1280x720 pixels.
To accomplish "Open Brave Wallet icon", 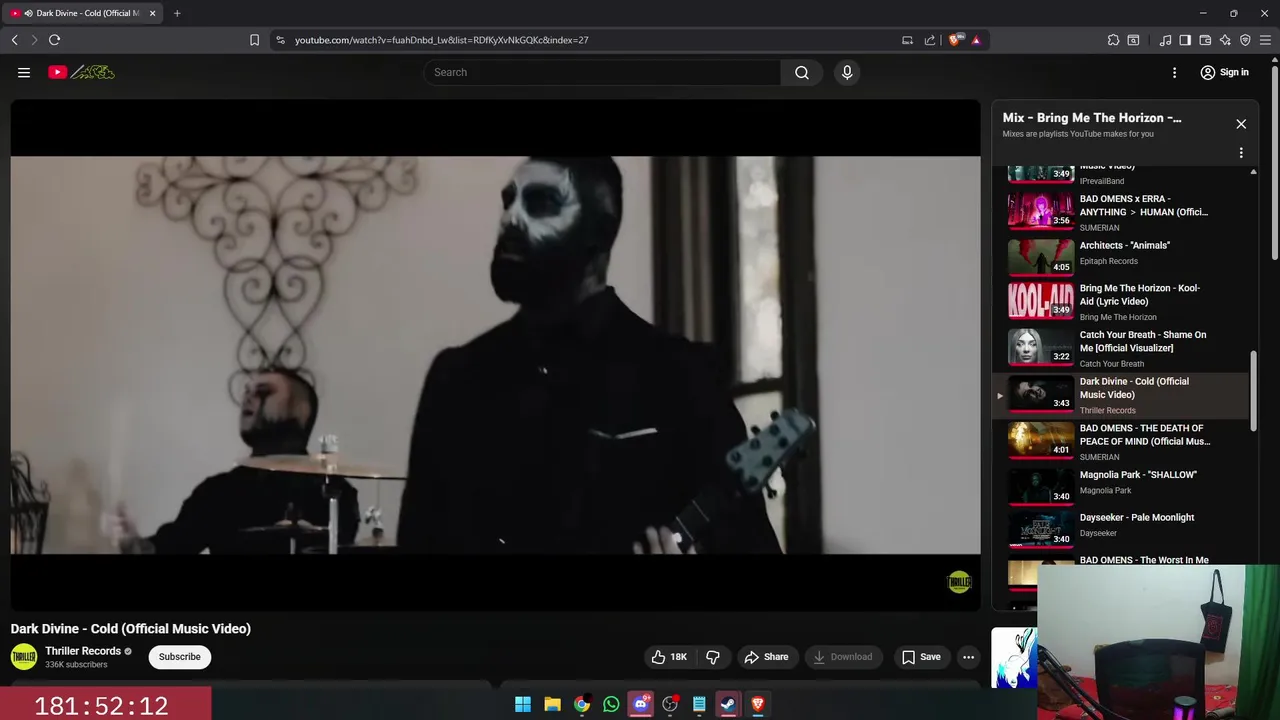I will click(x=1205, y=40).
